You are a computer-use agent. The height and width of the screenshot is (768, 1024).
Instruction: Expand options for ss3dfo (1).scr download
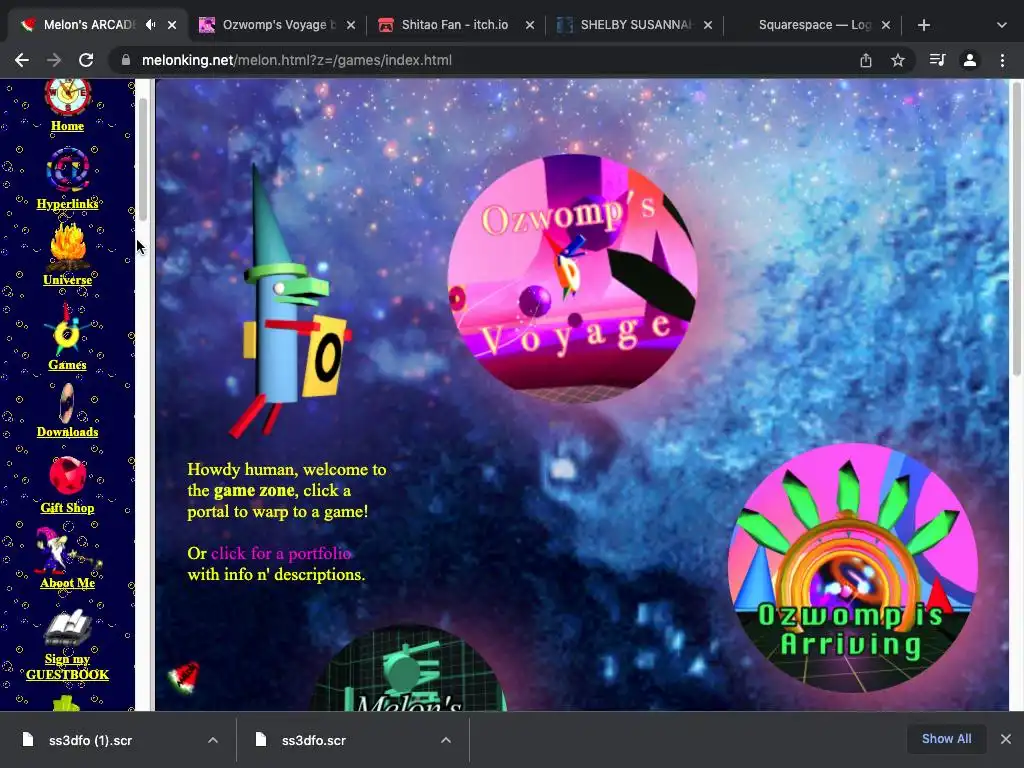pos(213,740)
